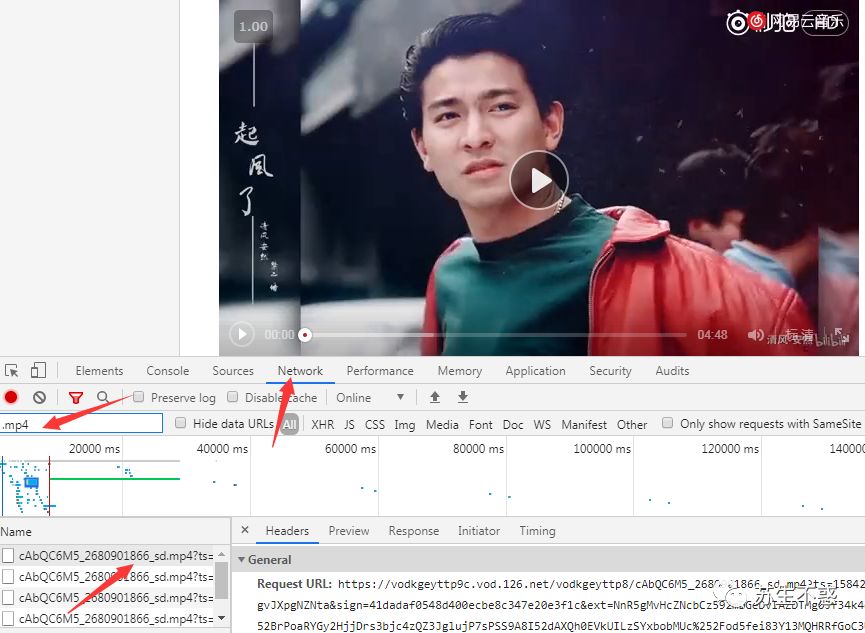This screenshot has height=633, width=865.
Task: Select the Timing detail tab
Action: (x=537, y=531)
